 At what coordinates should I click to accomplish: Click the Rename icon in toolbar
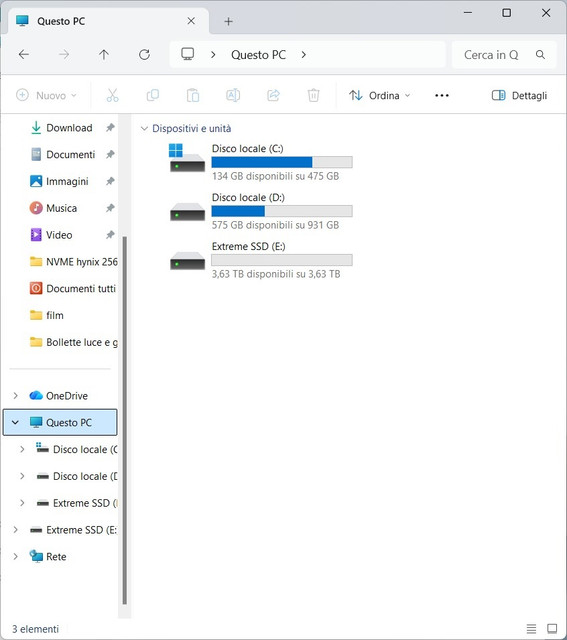coord(233,96)
